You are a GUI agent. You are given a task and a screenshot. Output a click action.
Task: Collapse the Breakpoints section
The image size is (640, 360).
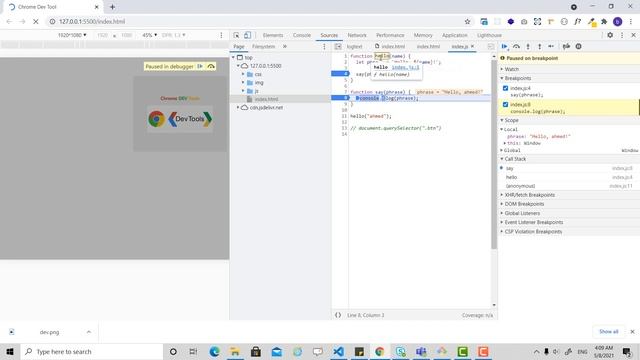(518, 78)
